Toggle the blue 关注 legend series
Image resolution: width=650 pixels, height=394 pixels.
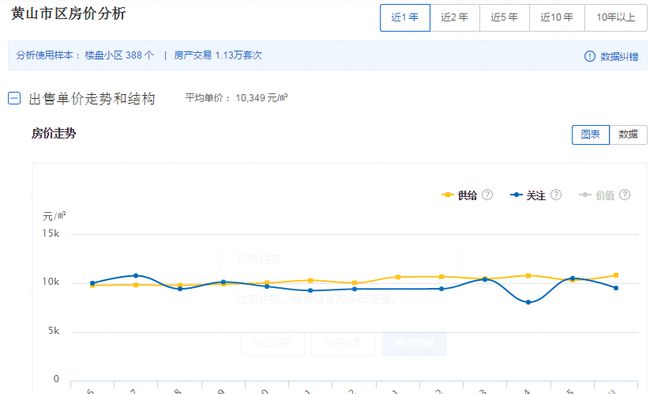point(528,195)
